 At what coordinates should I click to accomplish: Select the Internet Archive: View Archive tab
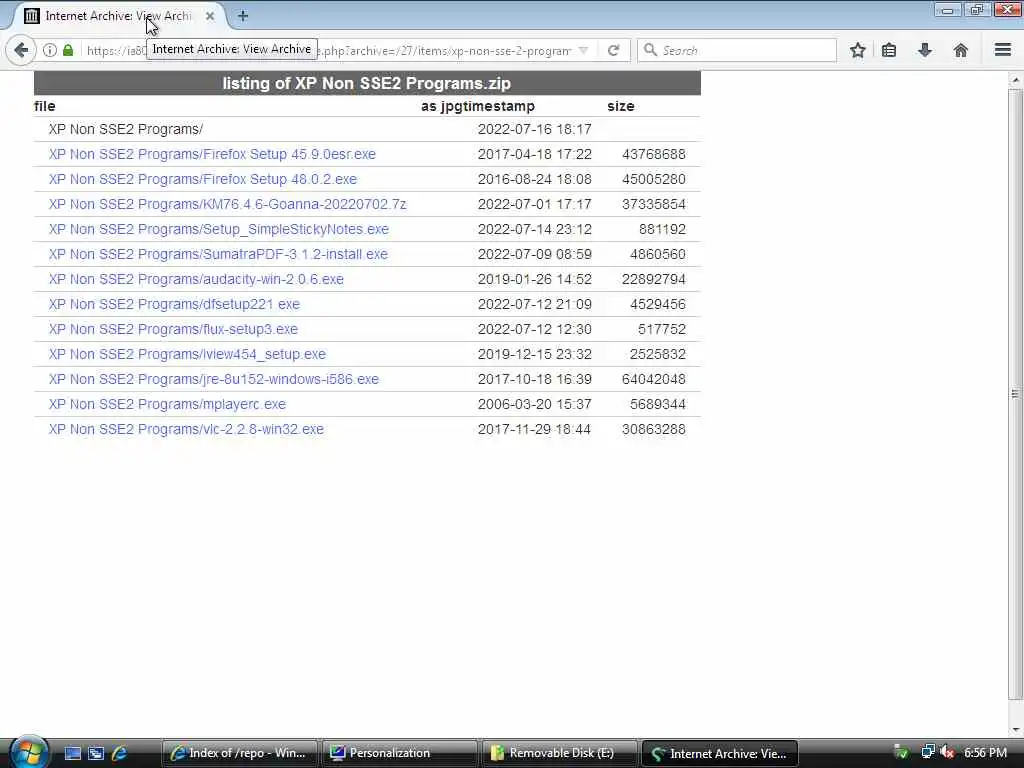pyautogui.click(x=118, y=16)
